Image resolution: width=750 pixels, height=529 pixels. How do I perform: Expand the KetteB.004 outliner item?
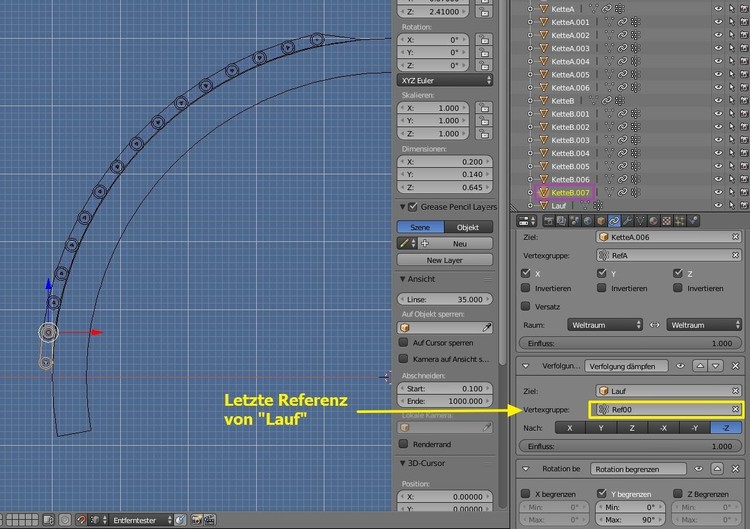pos(530,153)
